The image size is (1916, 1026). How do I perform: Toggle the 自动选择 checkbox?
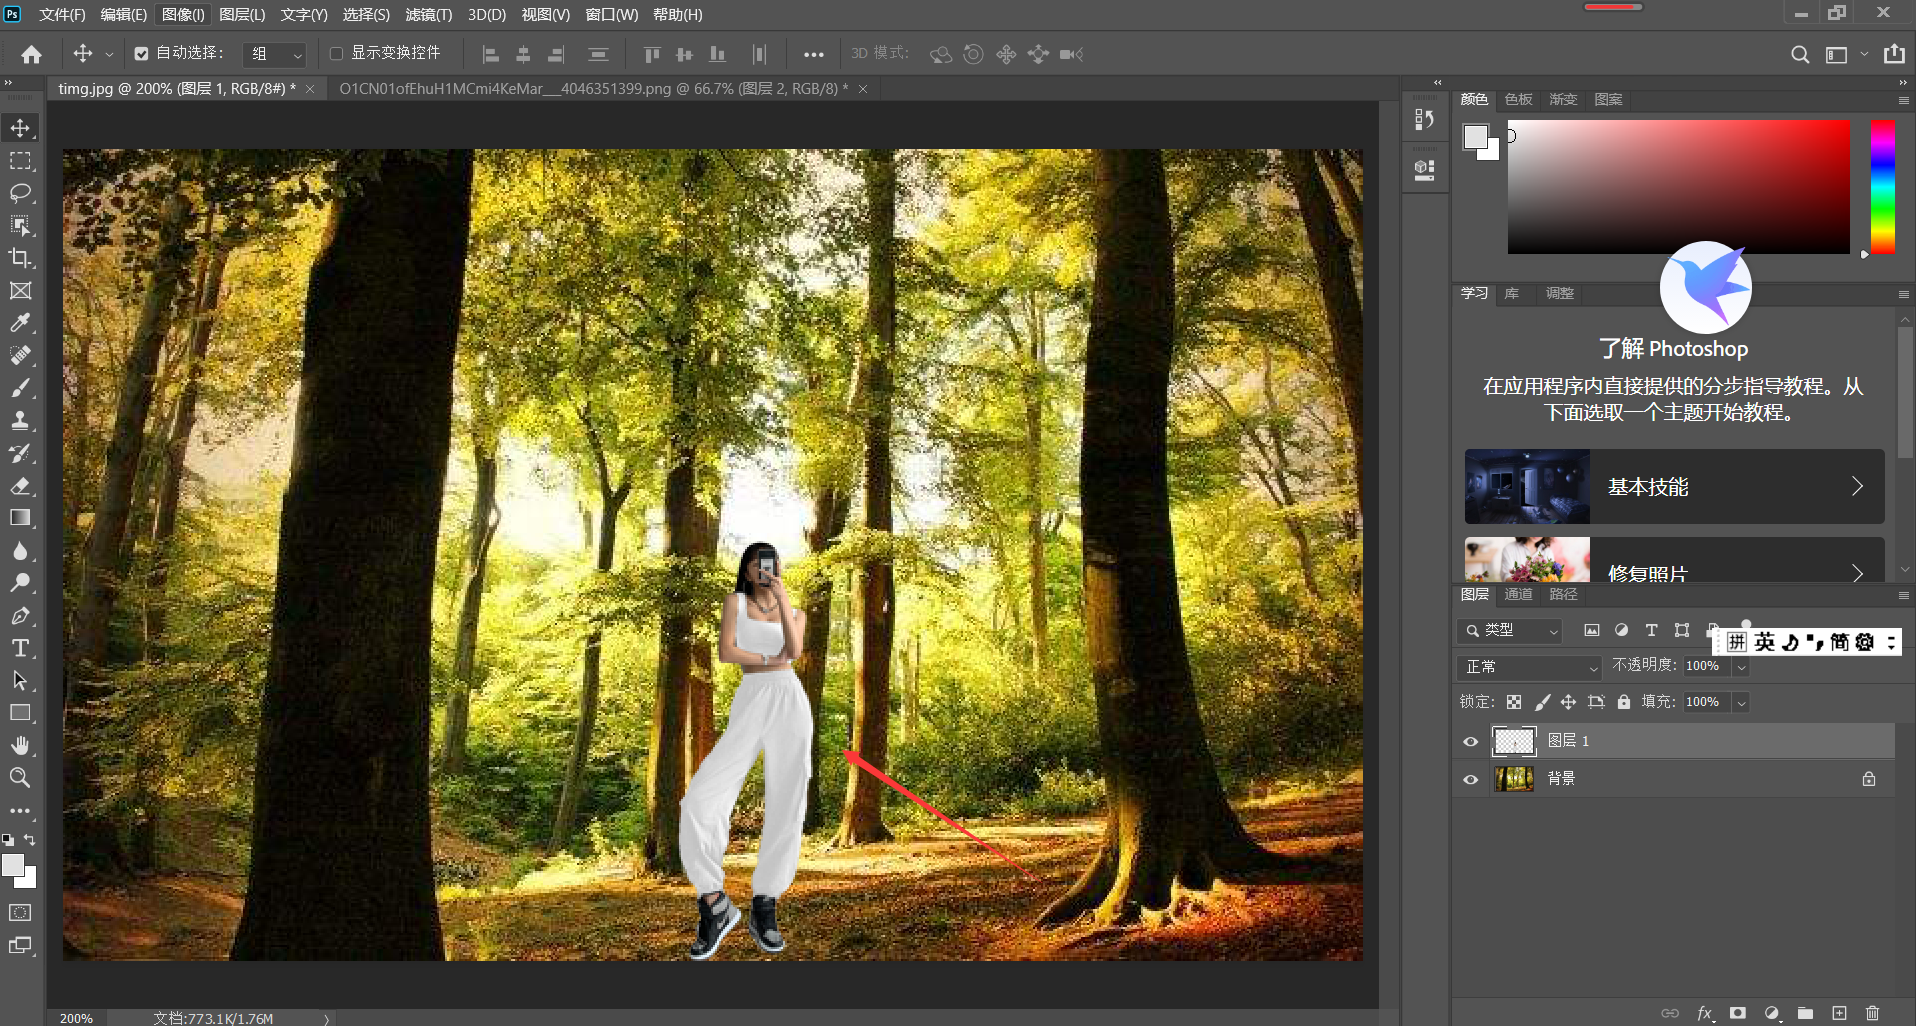[x=142, y=54]
